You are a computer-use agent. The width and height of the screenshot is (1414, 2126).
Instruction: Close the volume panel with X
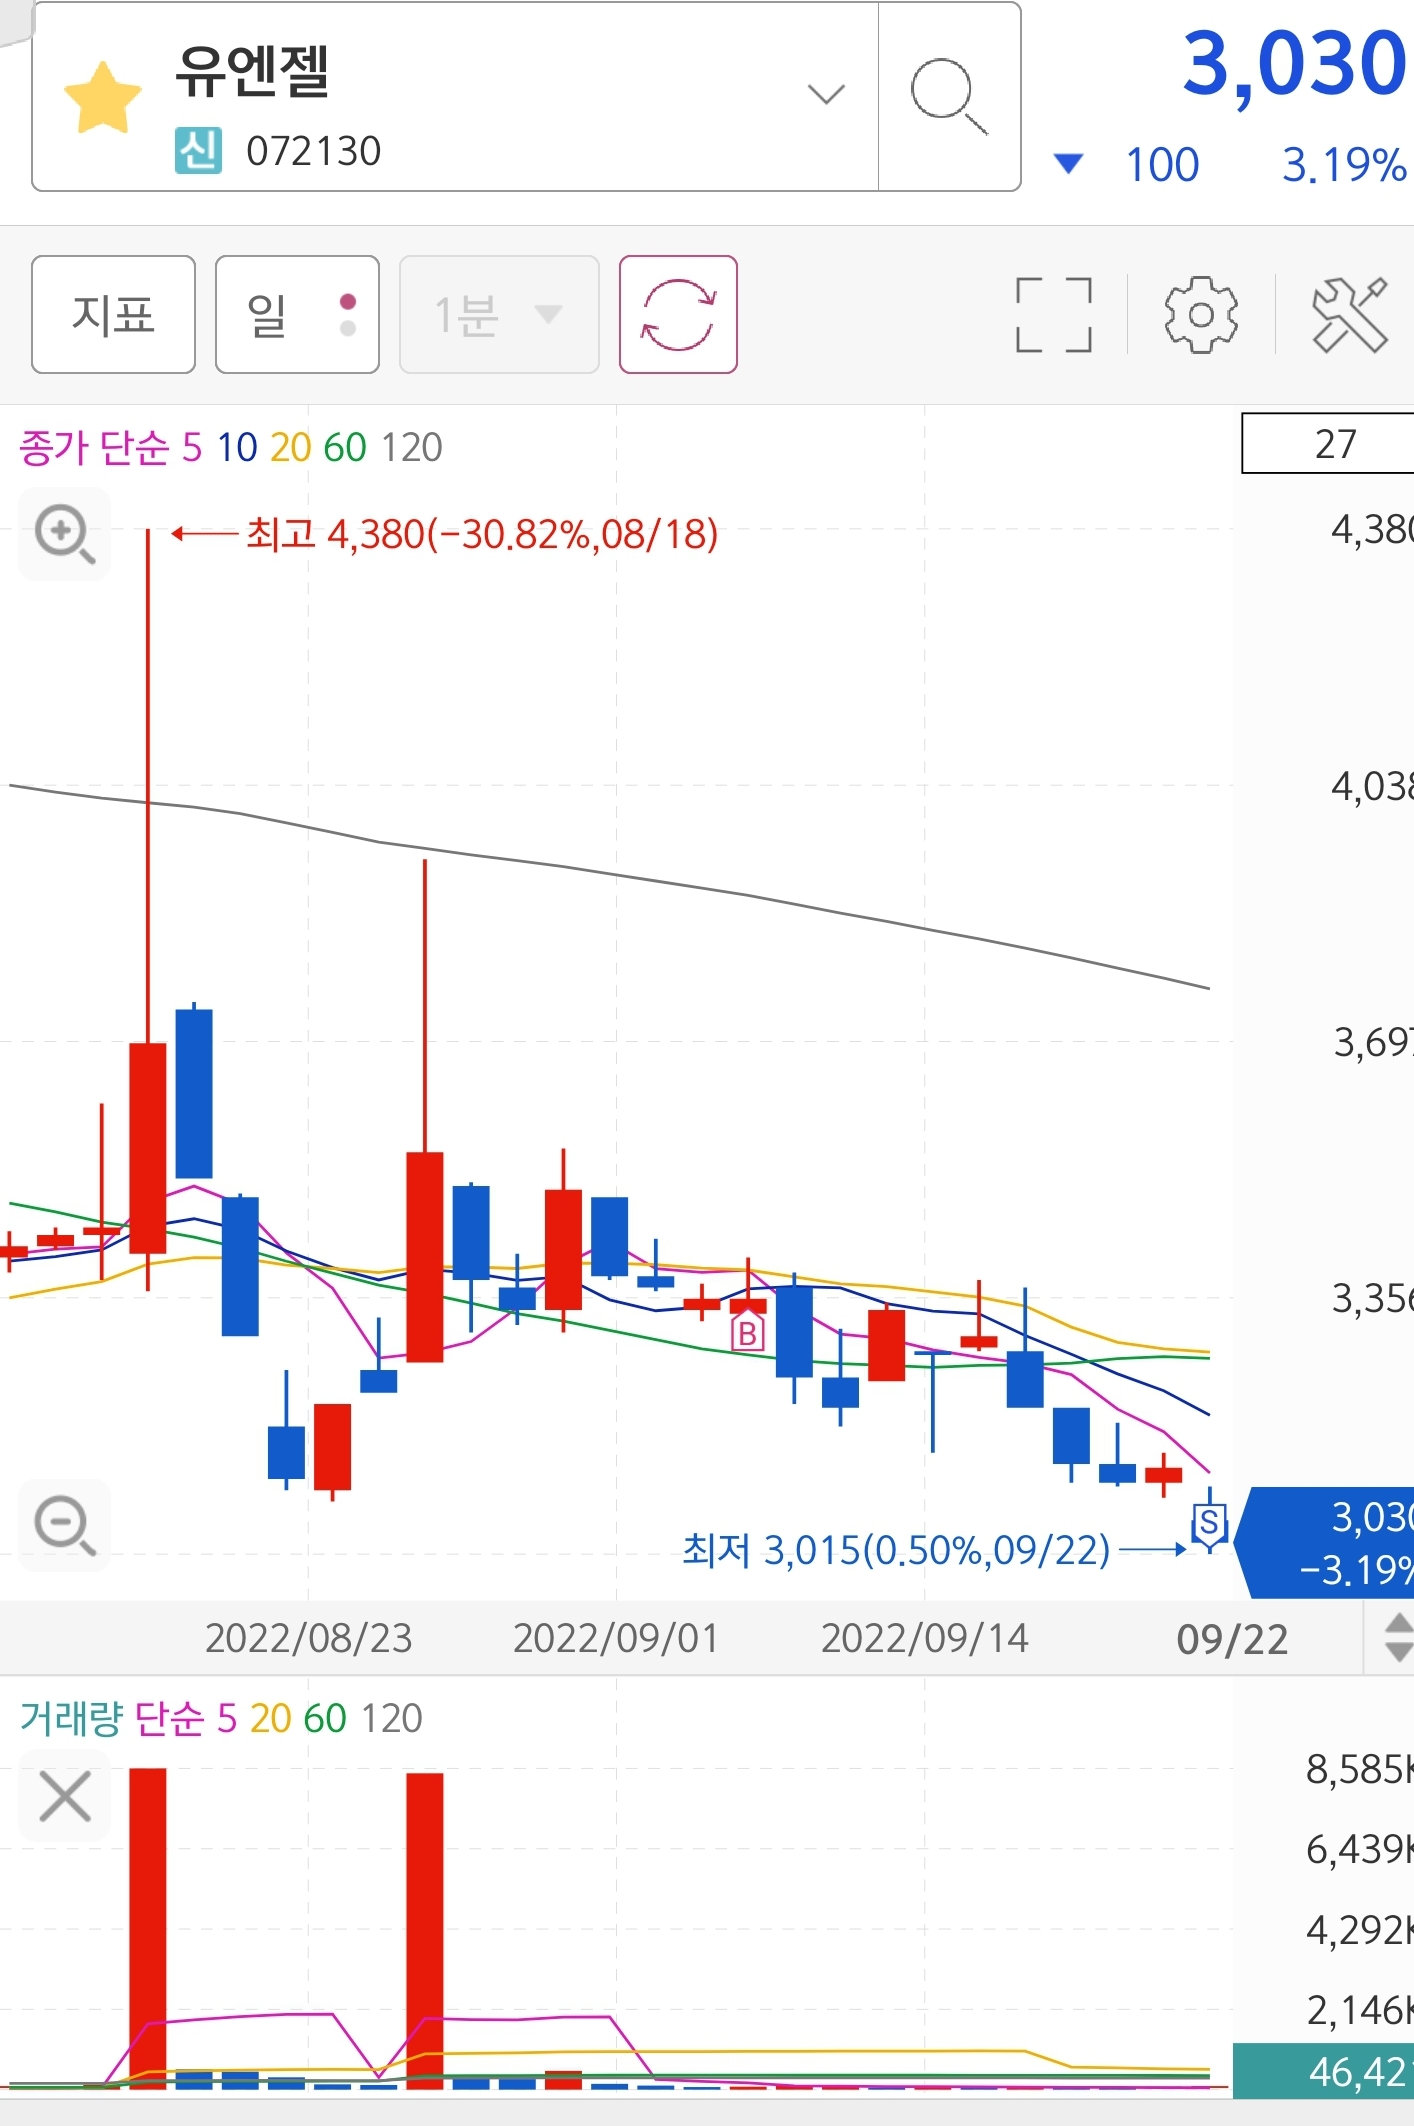click(x=65, y=1795)
